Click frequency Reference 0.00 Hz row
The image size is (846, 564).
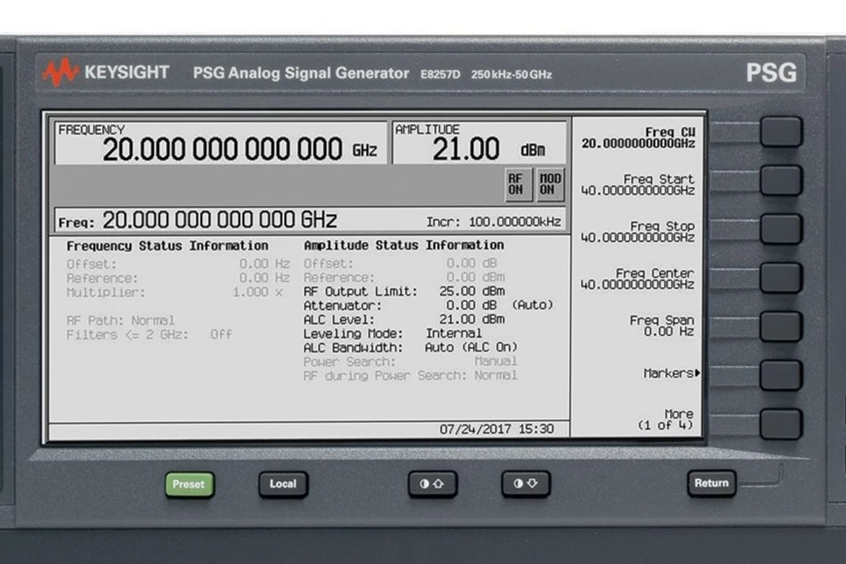click(178, 278)
